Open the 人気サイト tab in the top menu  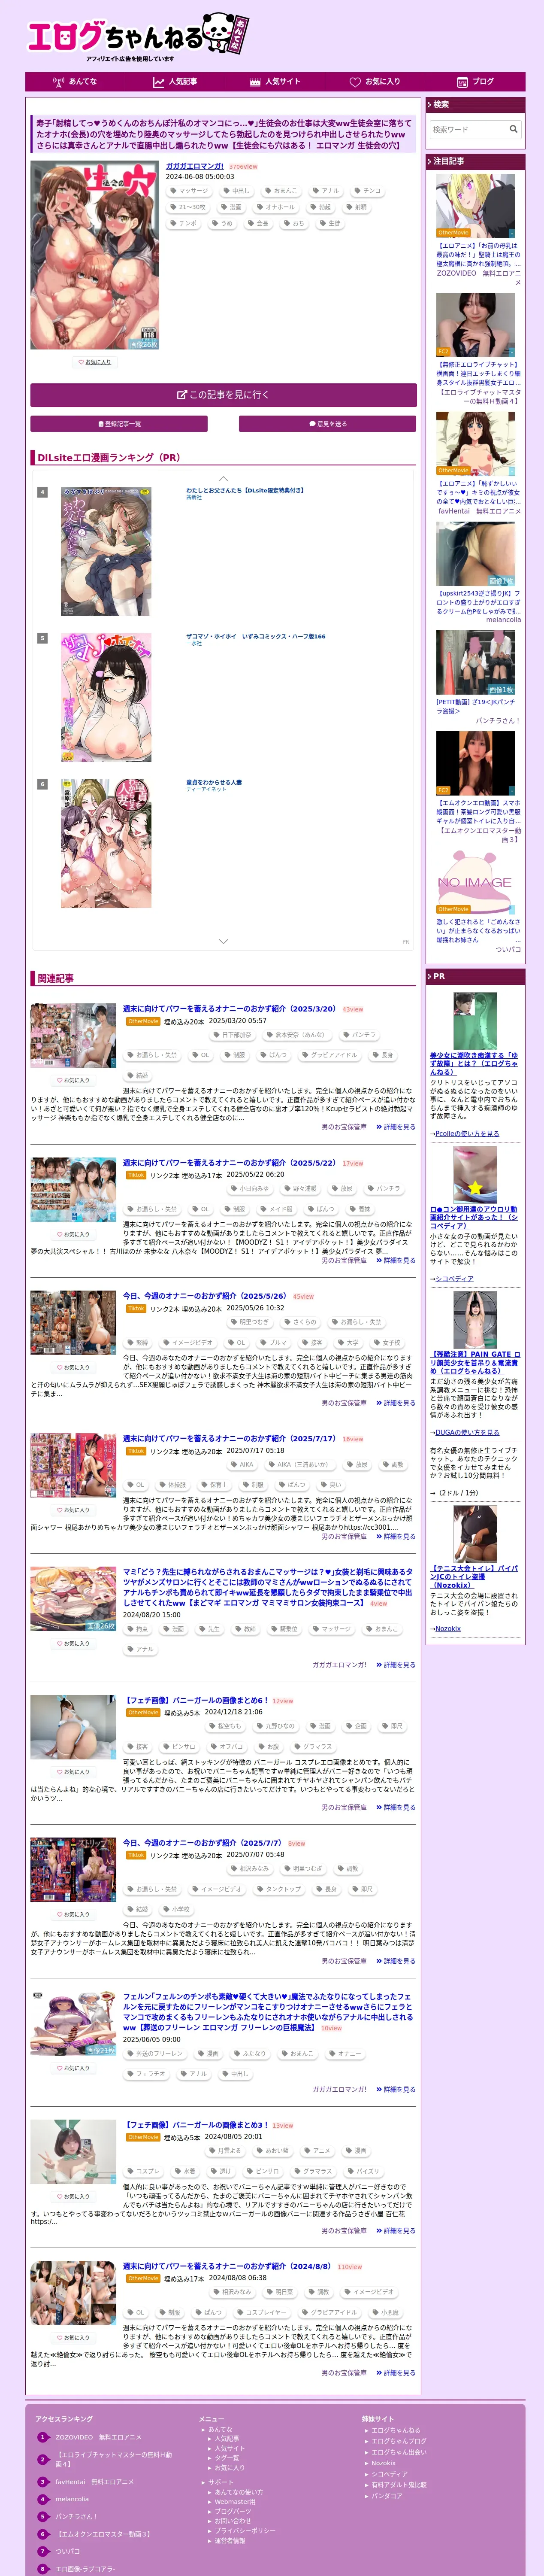275,82
